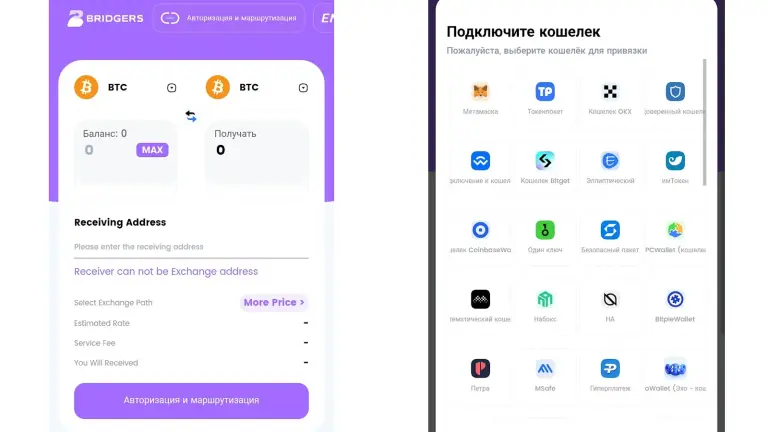Pick the SafePal wallet icon

coord(610,230)
